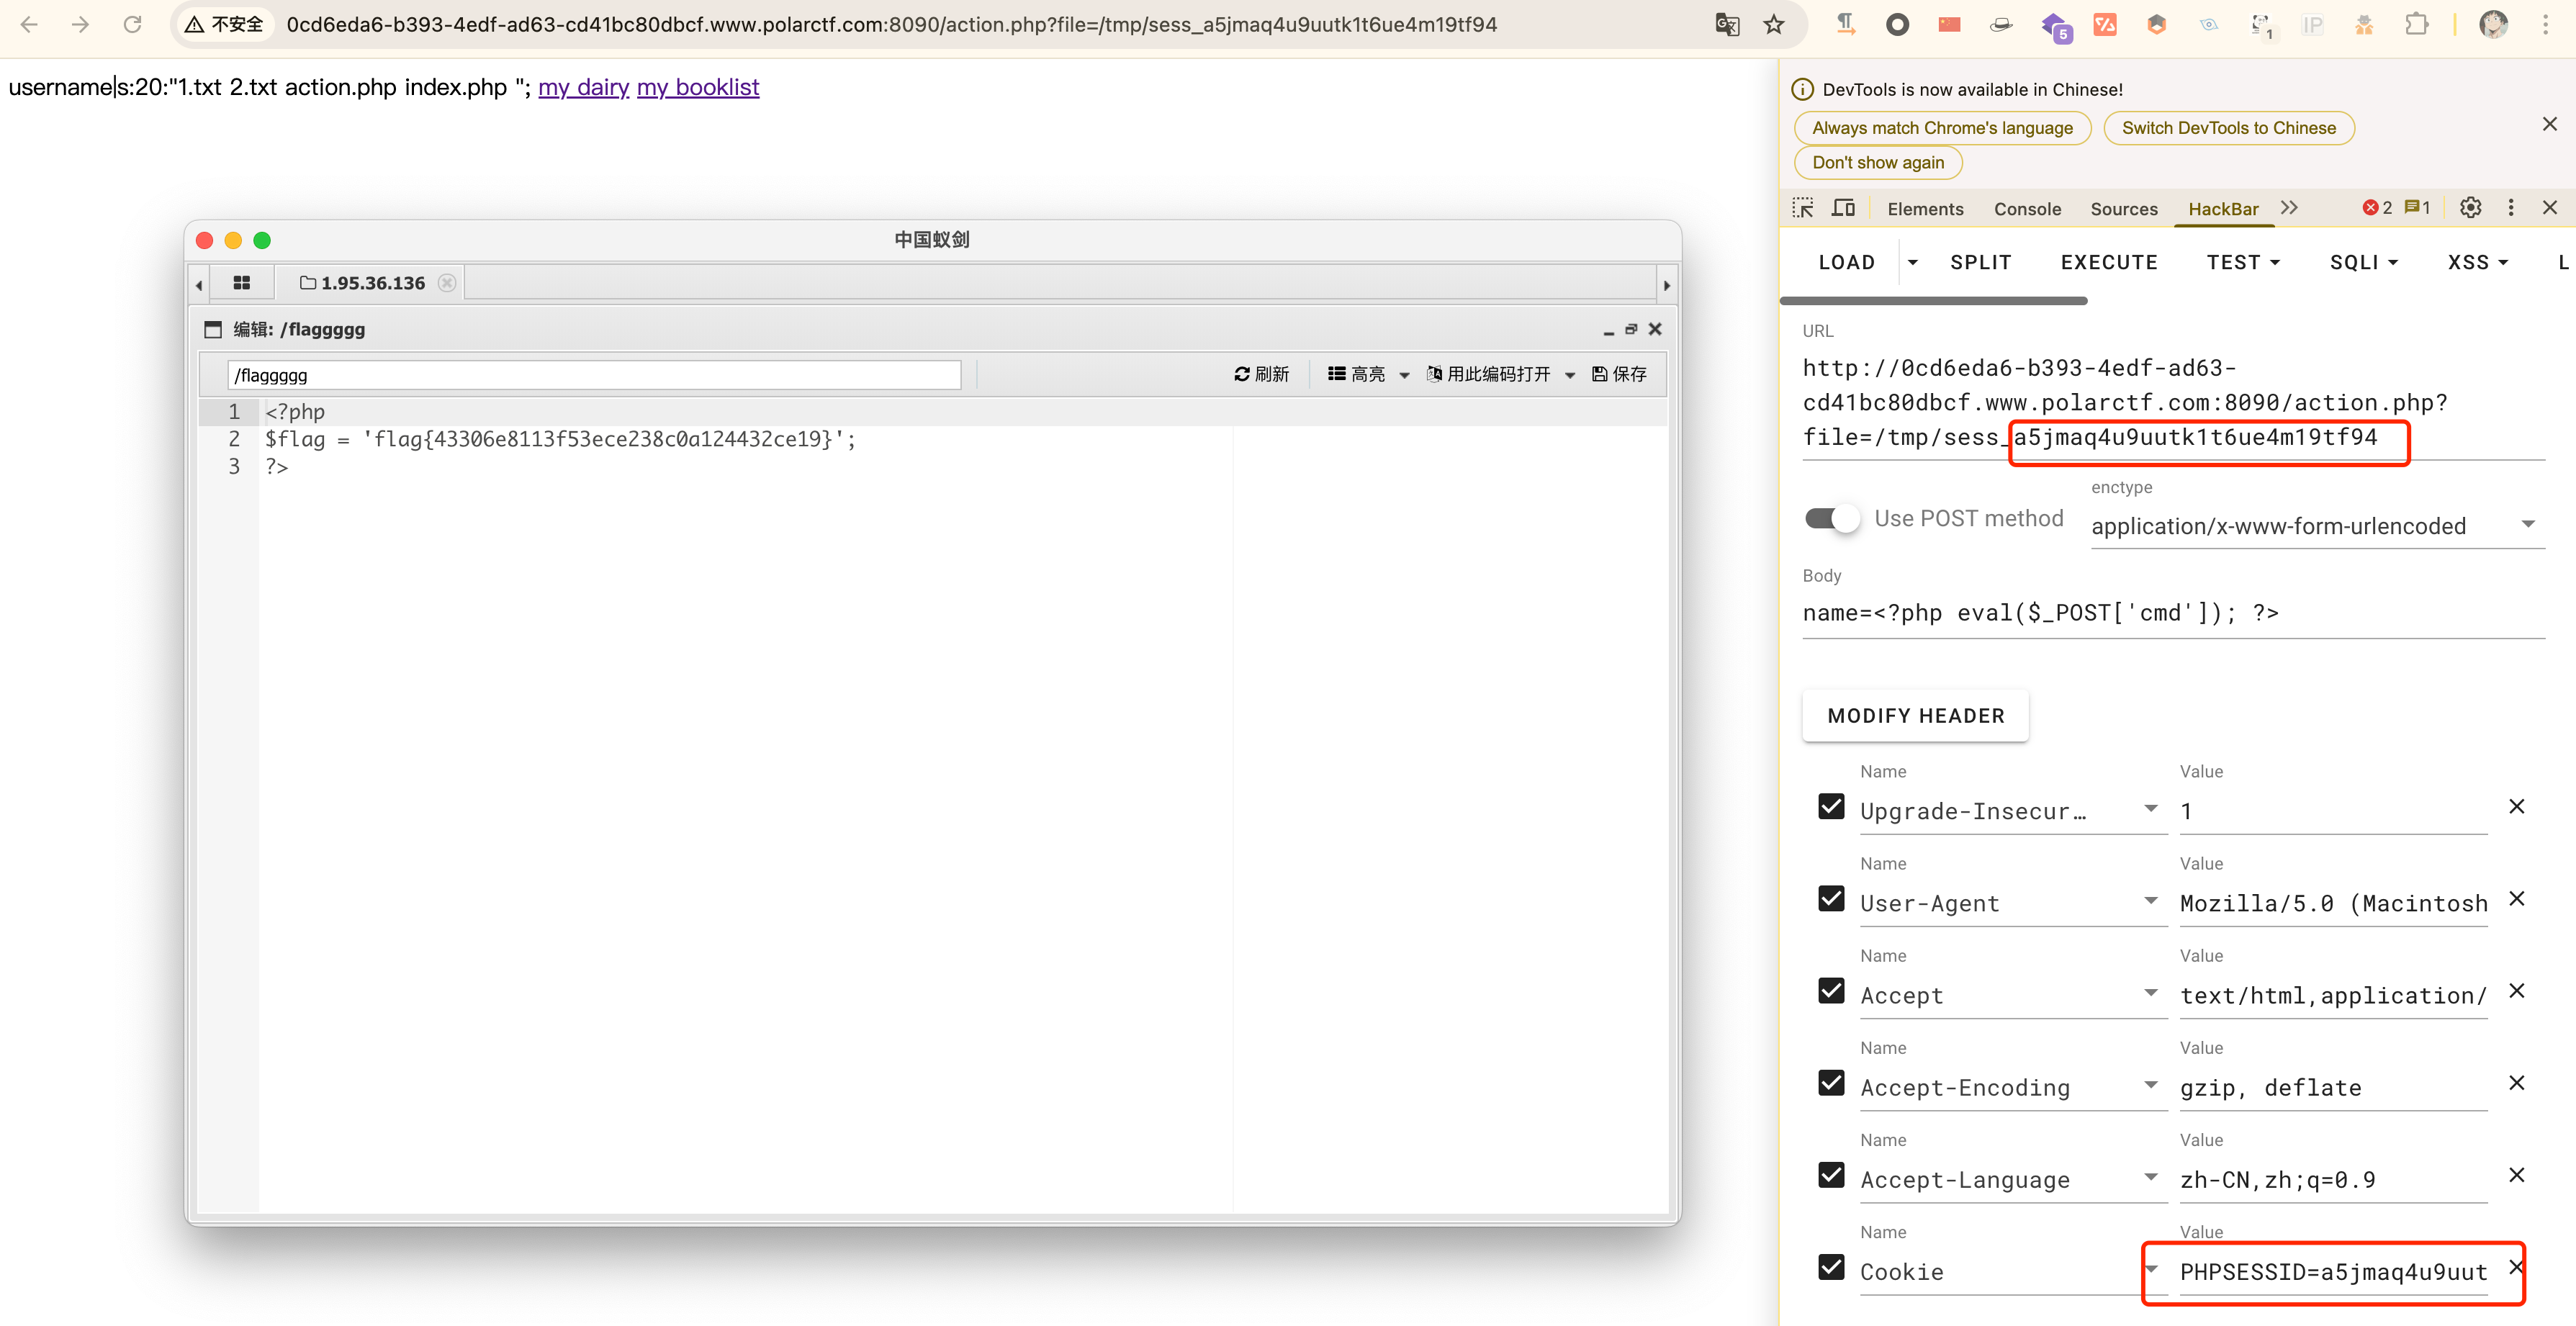The width and height of the screenshot is (2576, 1326).
Task: Bookmark page with the star icon
Action: [1774, 25]
